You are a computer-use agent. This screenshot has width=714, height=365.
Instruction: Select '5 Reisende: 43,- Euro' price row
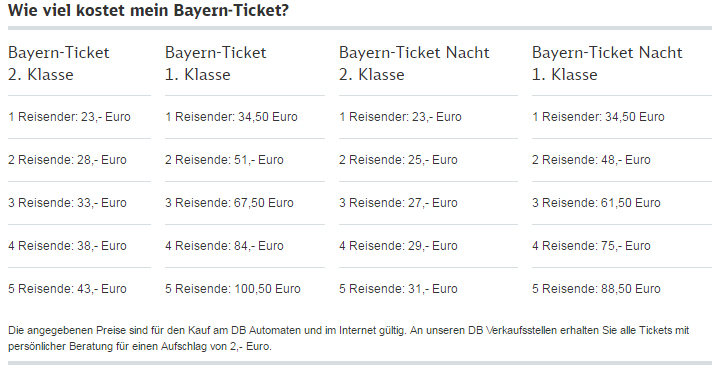67,289
